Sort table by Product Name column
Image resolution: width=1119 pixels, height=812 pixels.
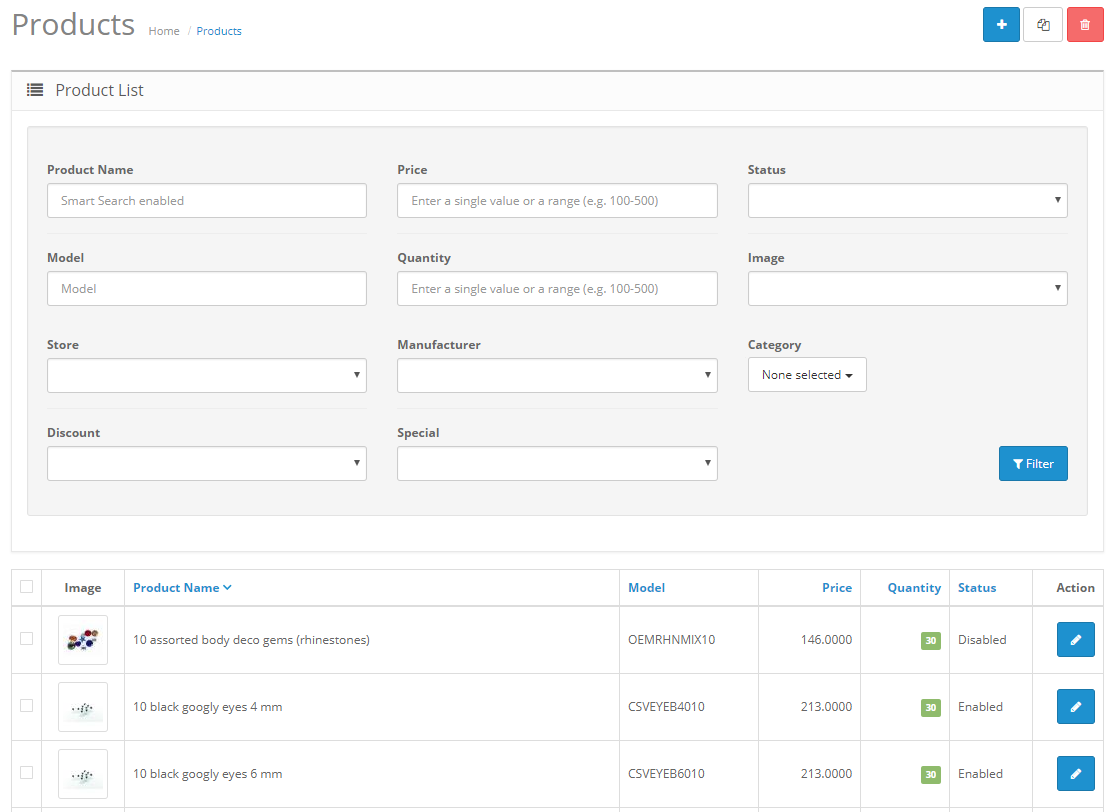182,587
